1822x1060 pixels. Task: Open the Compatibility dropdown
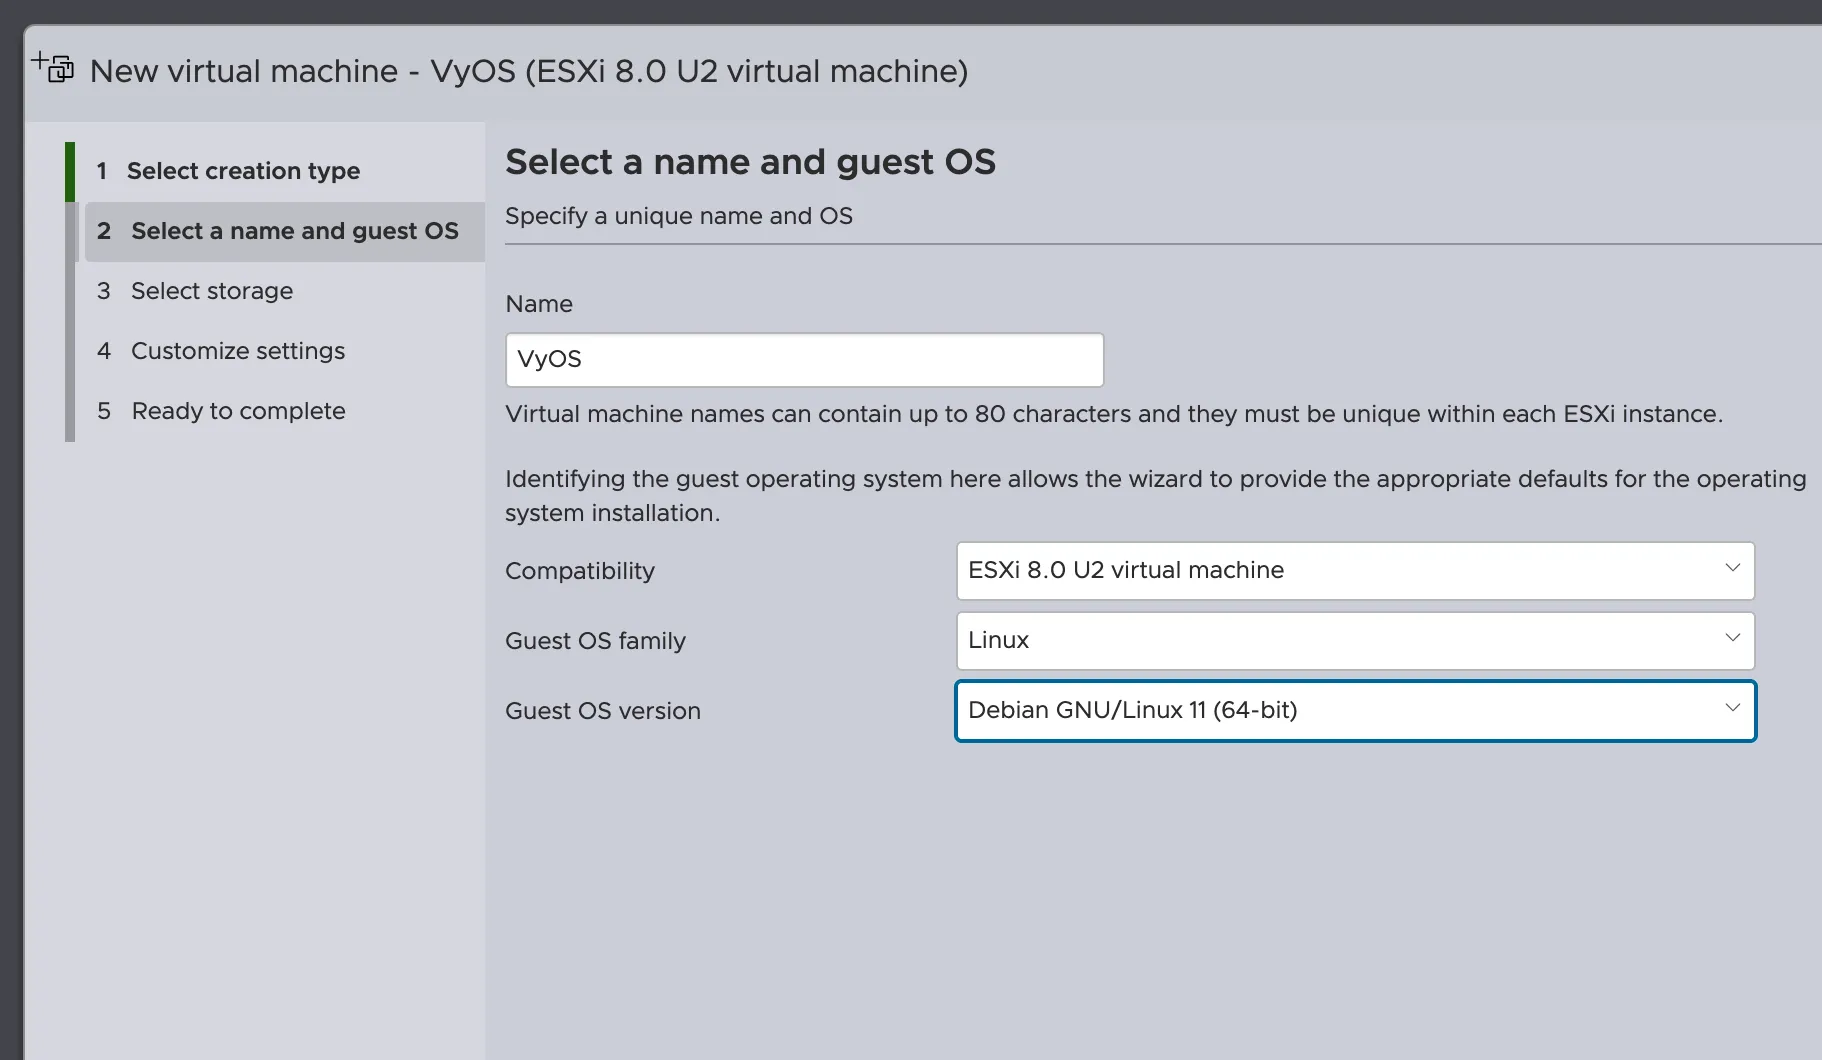(1355, 570)
